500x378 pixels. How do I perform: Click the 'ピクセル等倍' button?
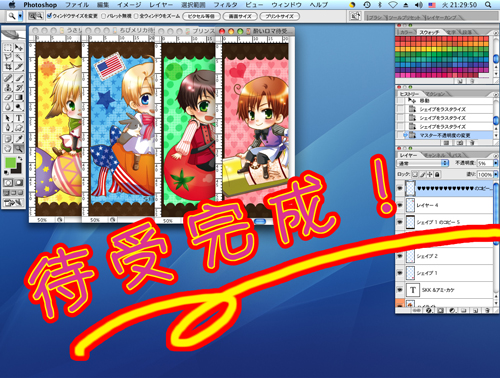(x=201, y=16)
